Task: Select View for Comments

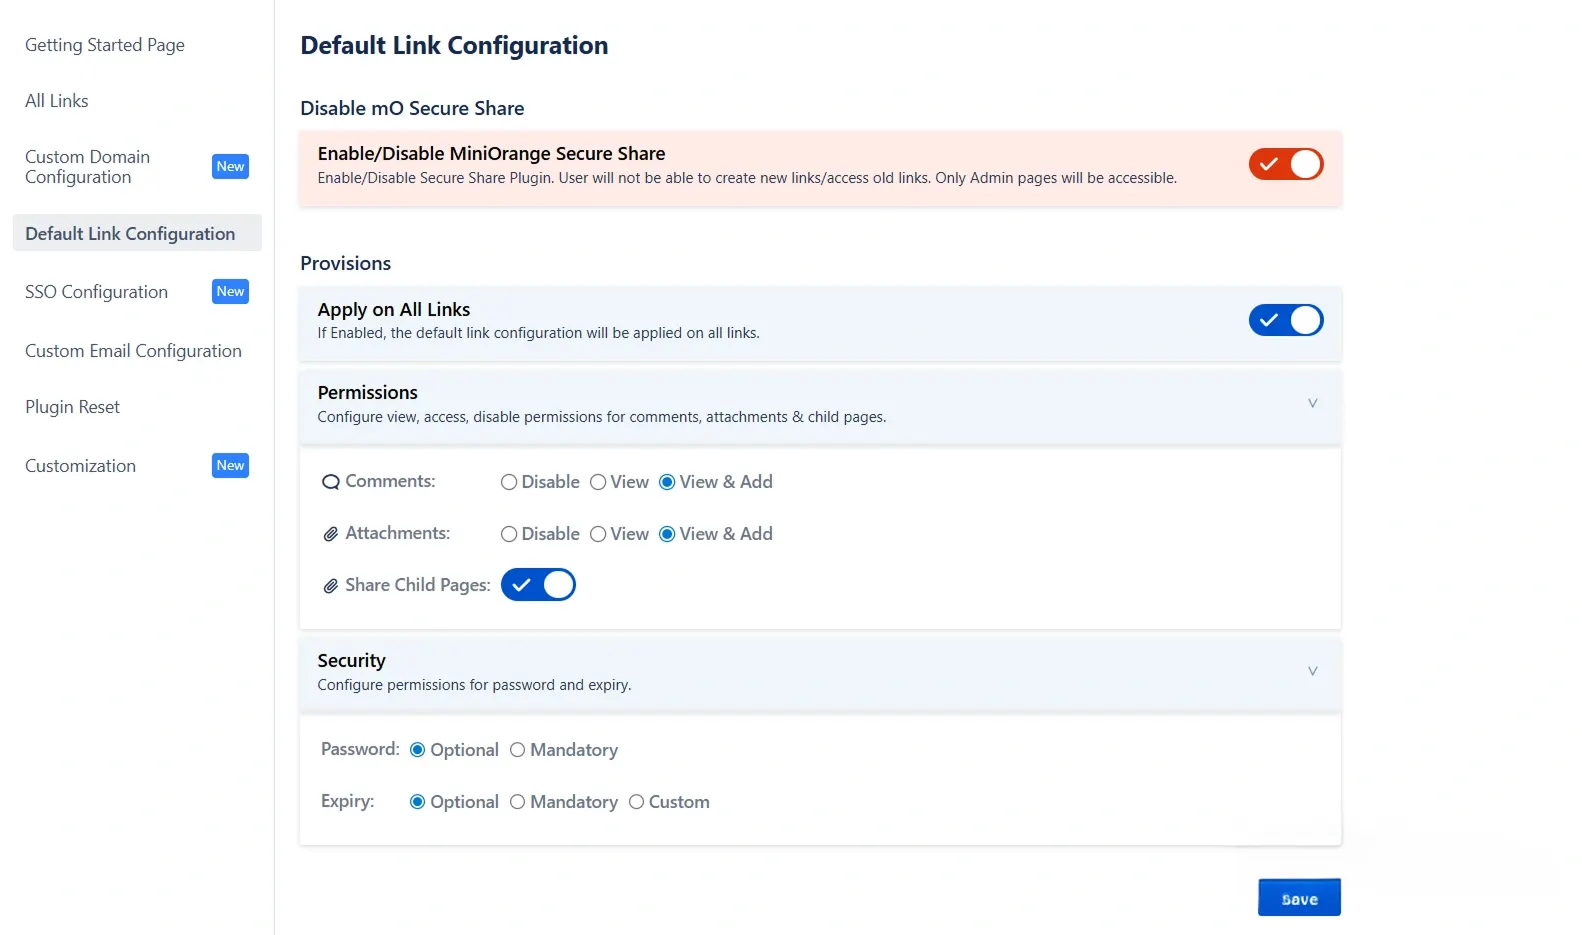Action: click(x=598, y=482)
